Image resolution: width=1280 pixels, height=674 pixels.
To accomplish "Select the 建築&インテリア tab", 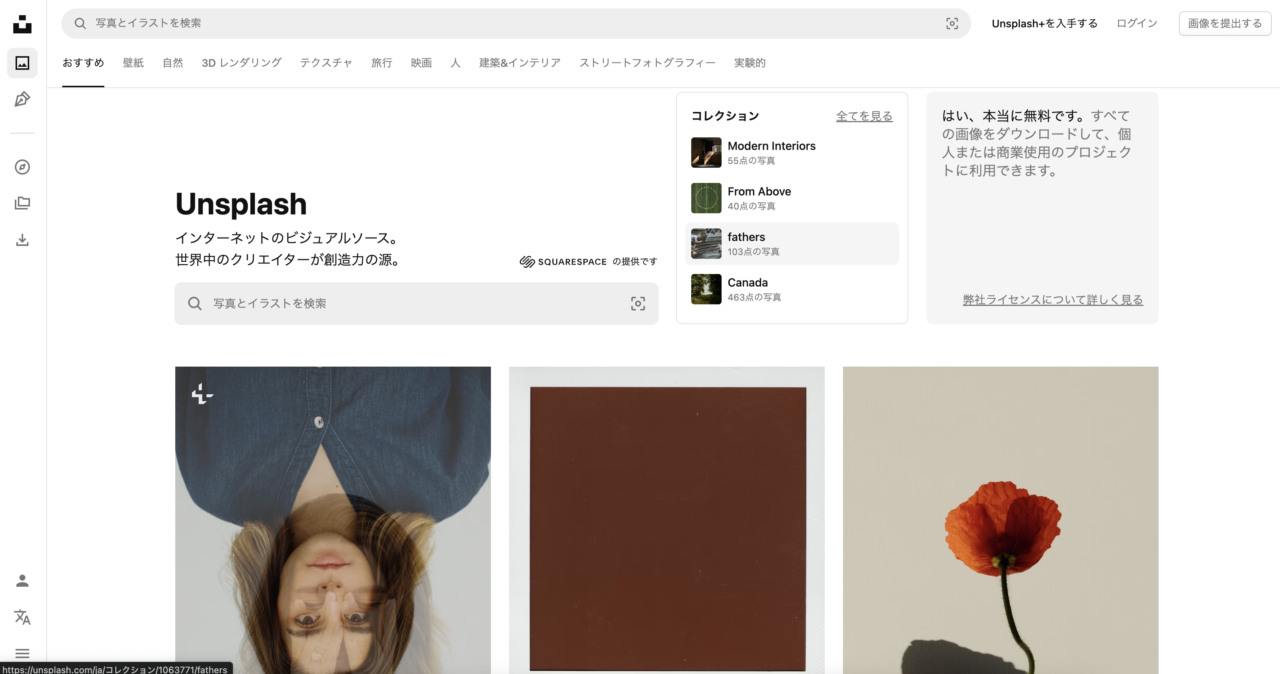I will pyautogui.click(x=520, y=63).
